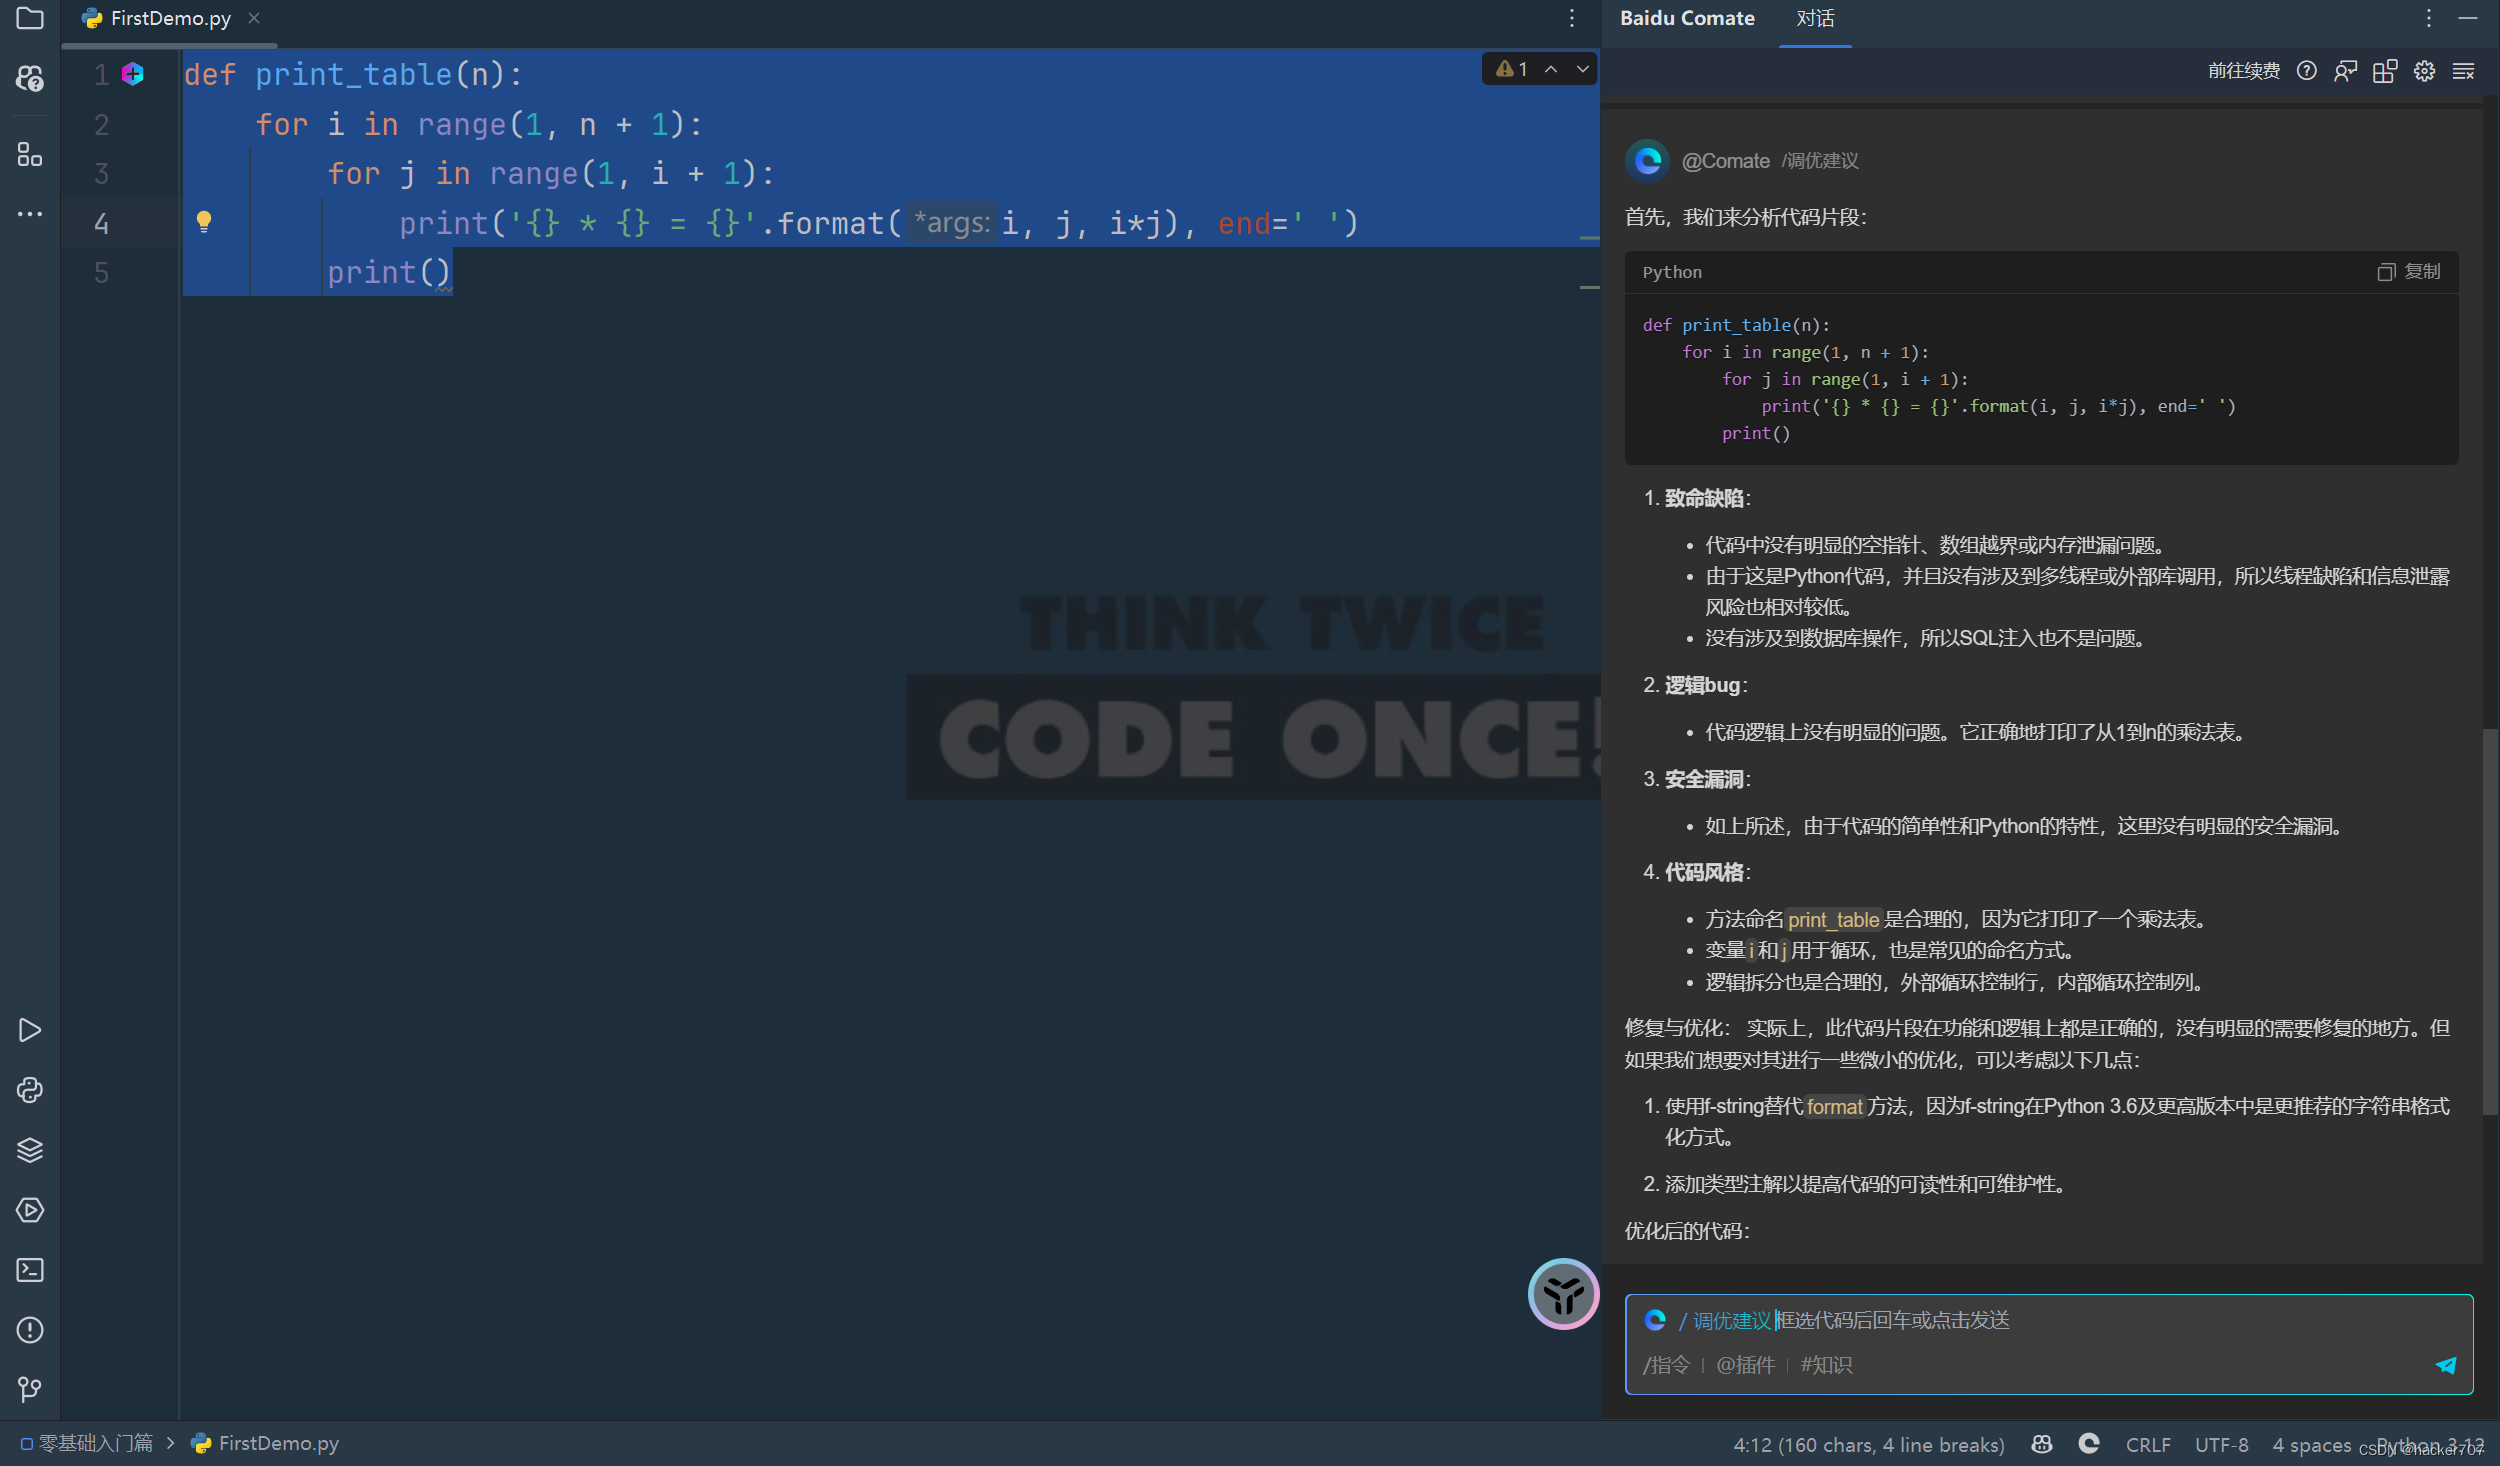The width and height of the screenshot is (2500, 1466).
Task: Go to next highlighted warning
Action: [x=1583, y=69]
